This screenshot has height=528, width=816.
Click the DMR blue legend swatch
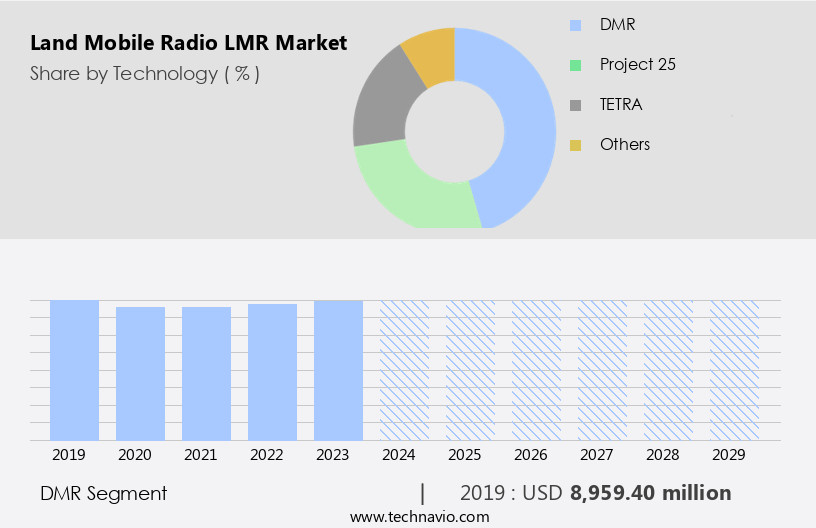tap(575, 25)
